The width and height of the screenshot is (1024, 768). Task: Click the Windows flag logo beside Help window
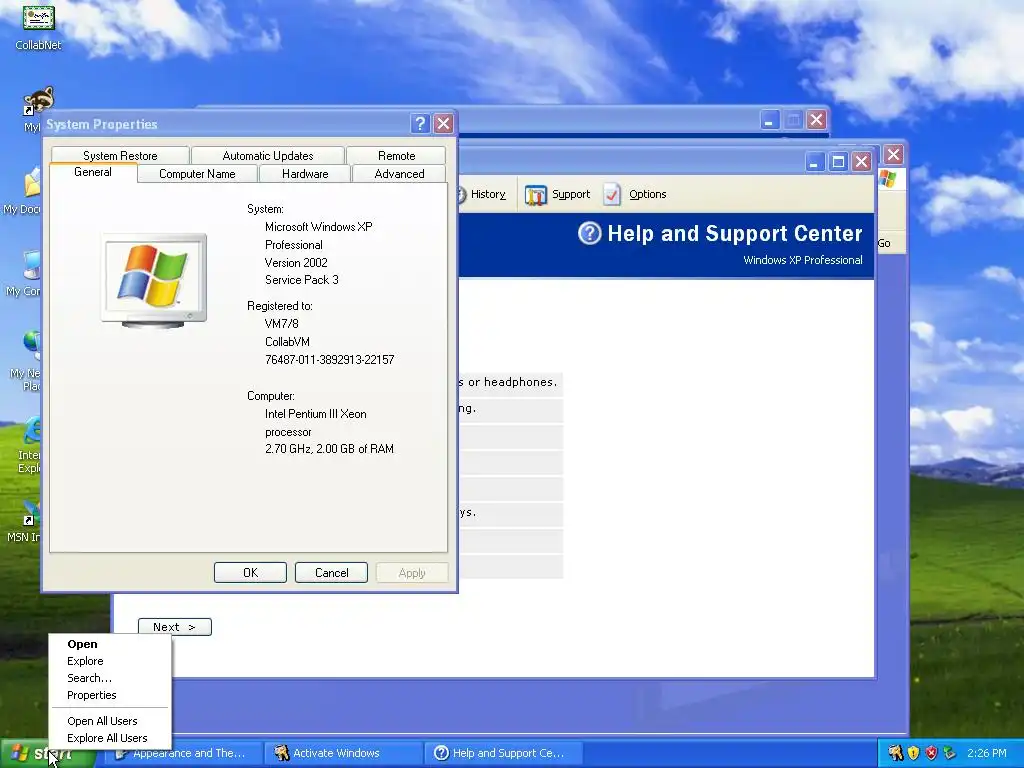pos(887,178)
